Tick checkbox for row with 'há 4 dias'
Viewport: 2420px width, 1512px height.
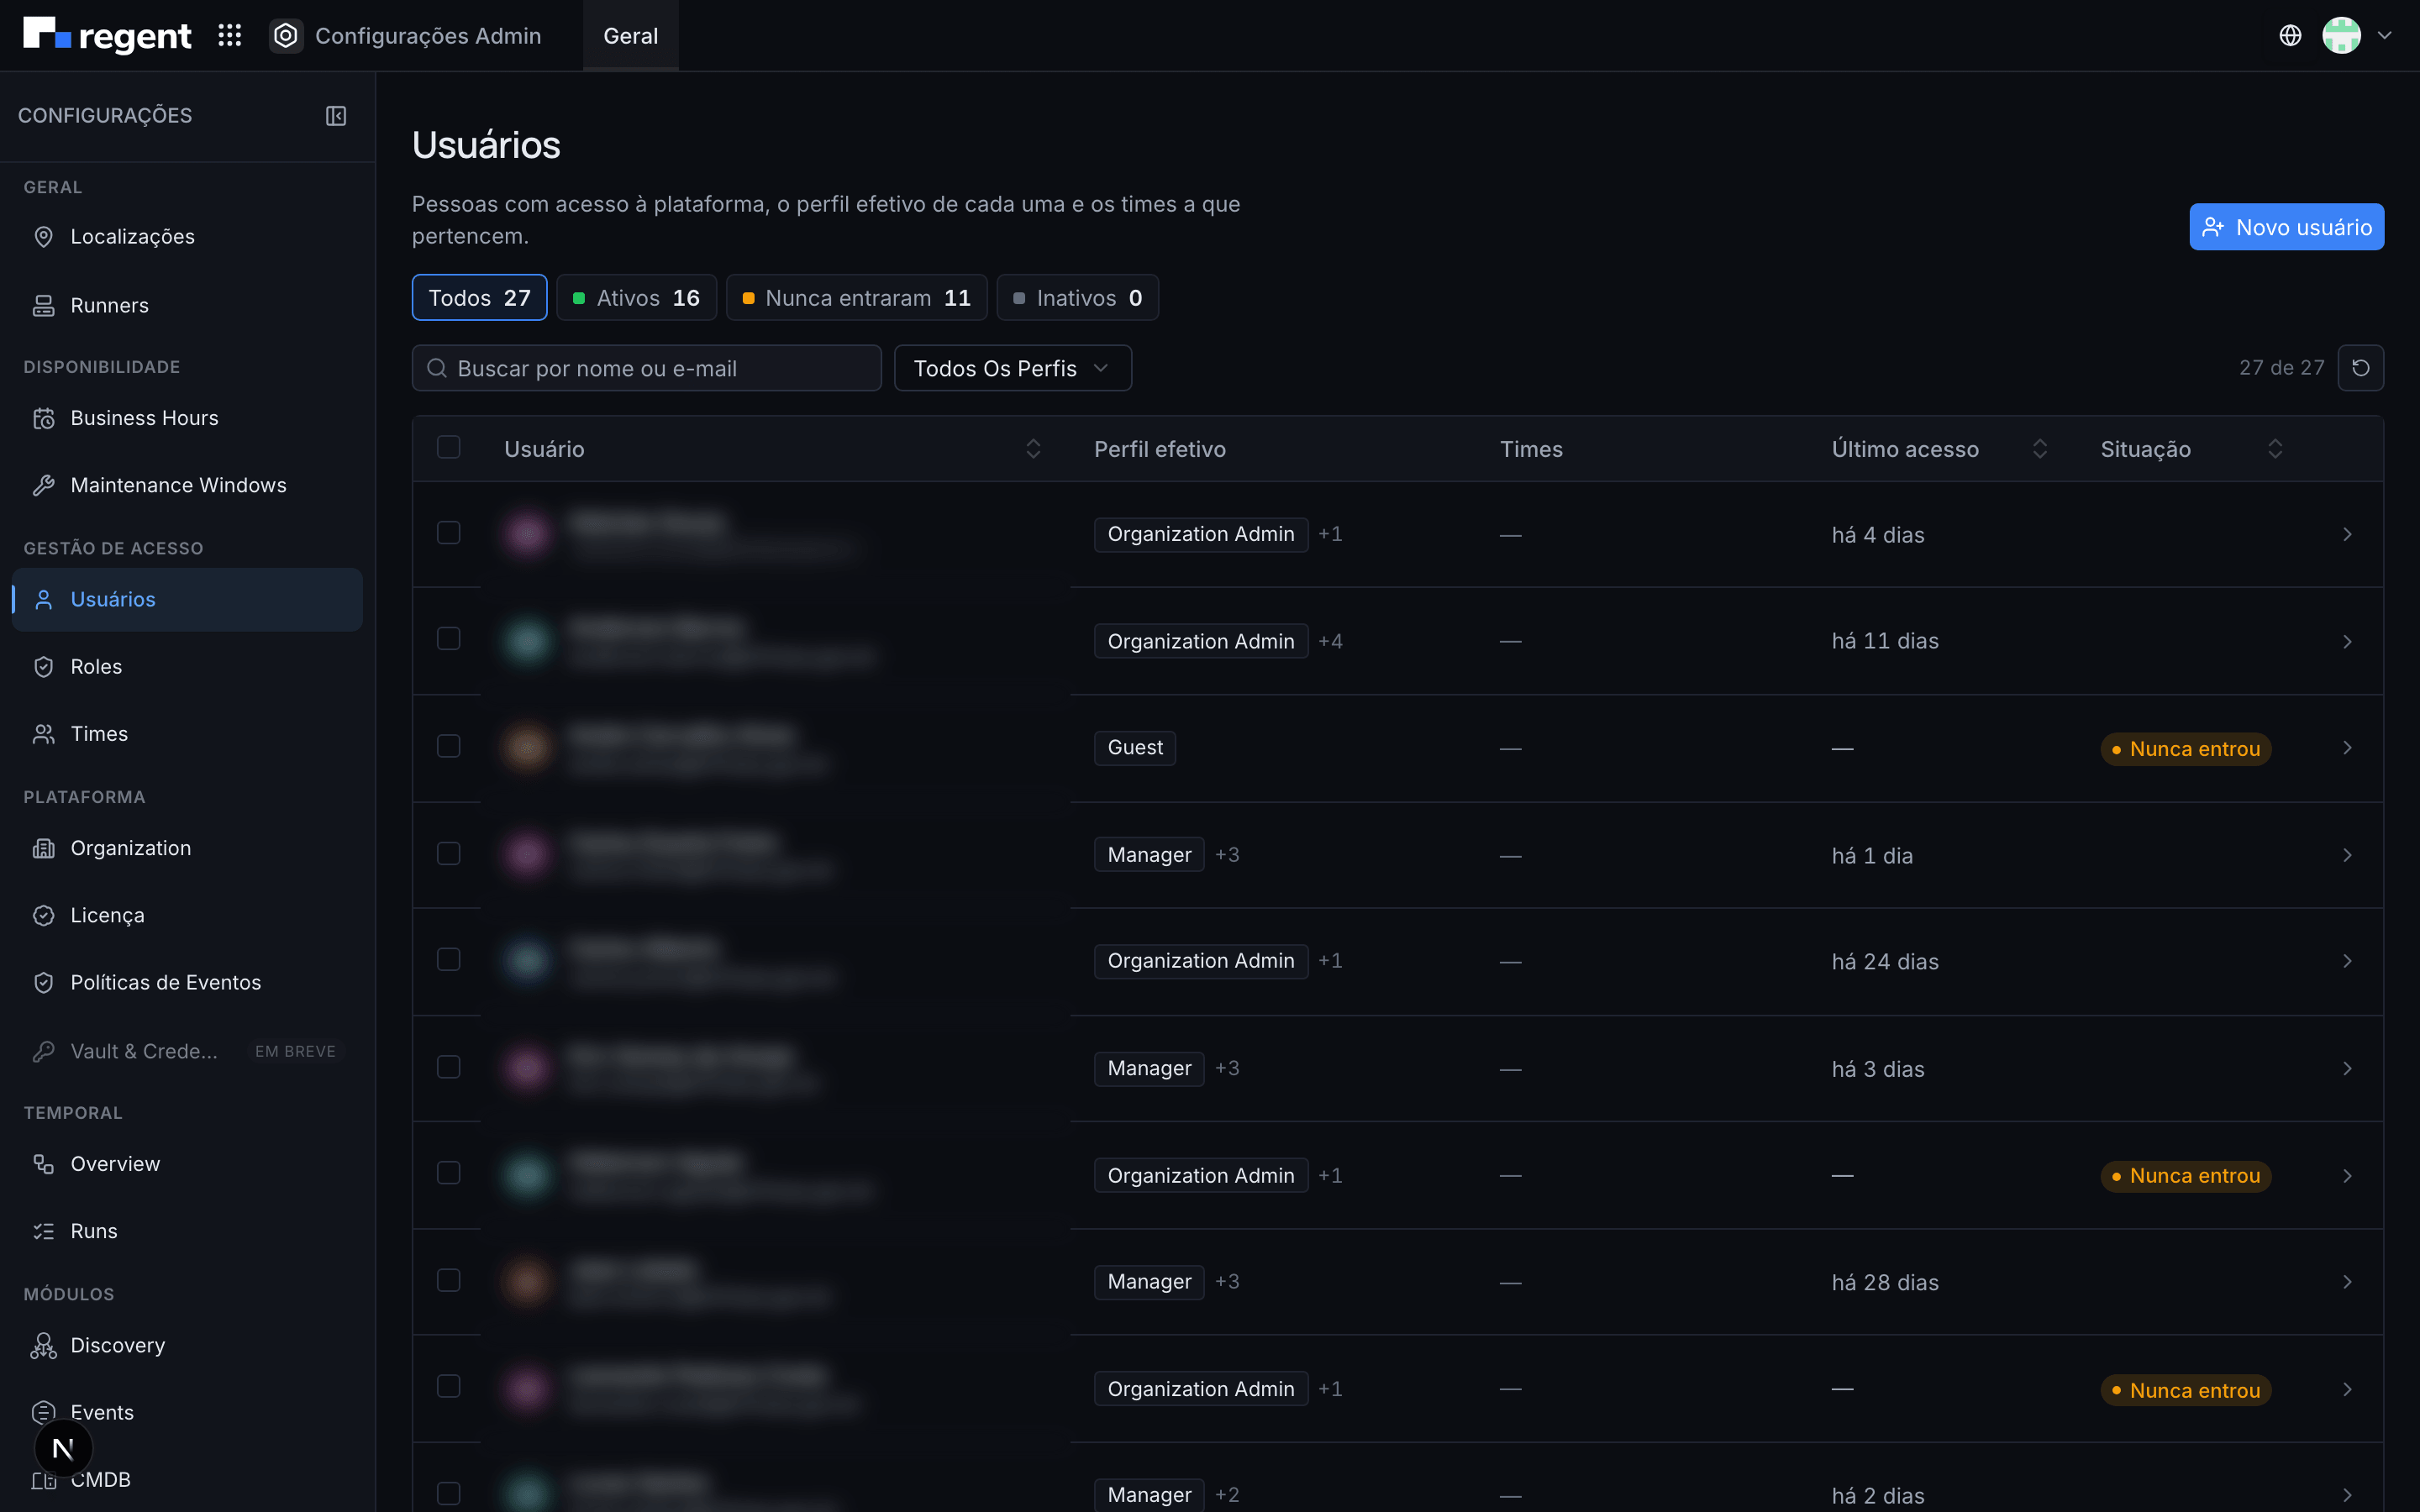tap(449, 533)
